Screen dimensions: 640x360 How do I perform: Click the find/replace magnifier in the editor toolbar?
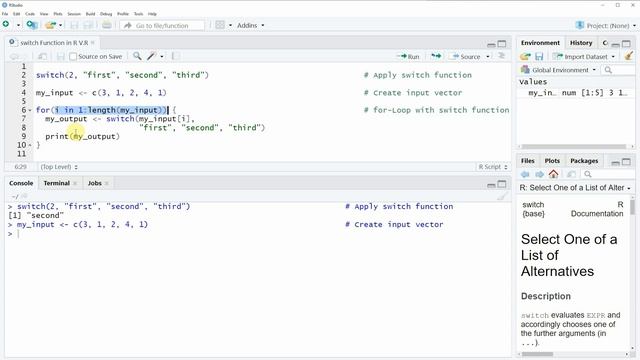[x=138, y=56]
